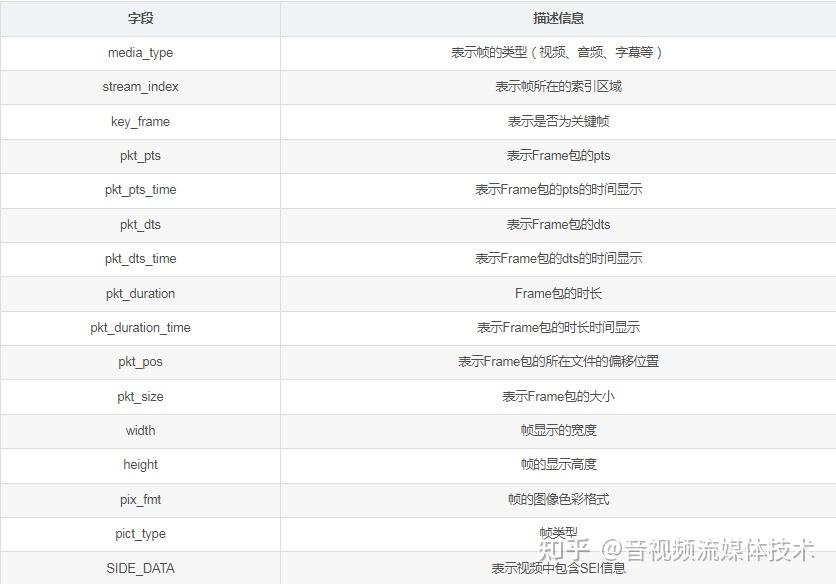Select the pkt_pts field cell
Screen dimensions: 836x584
140,156
